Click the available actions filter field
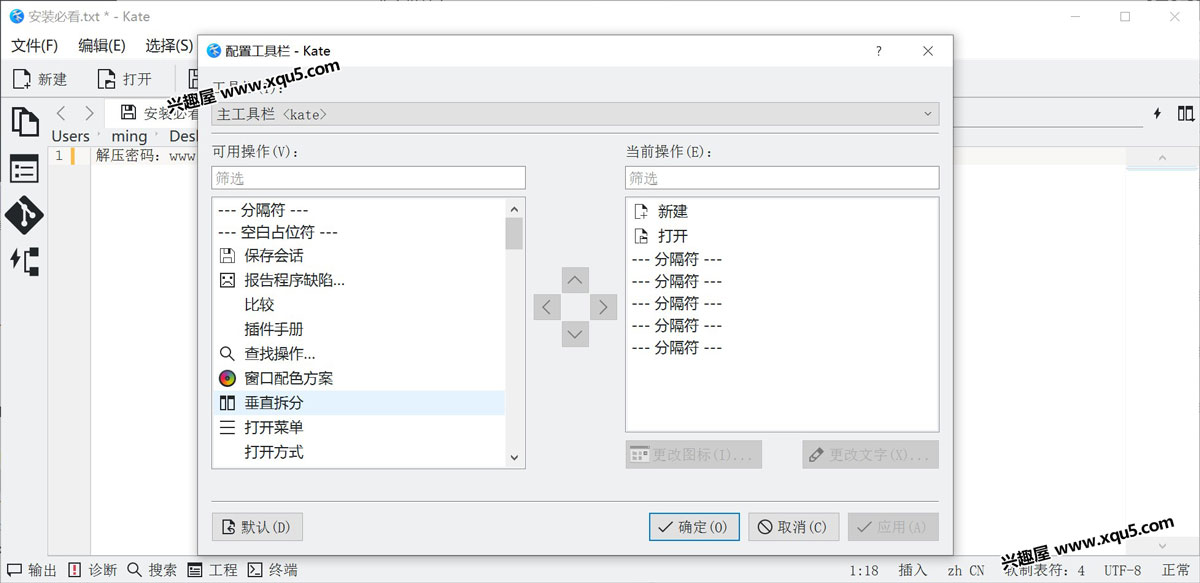 pyautogui.click(x=368, y=178)
